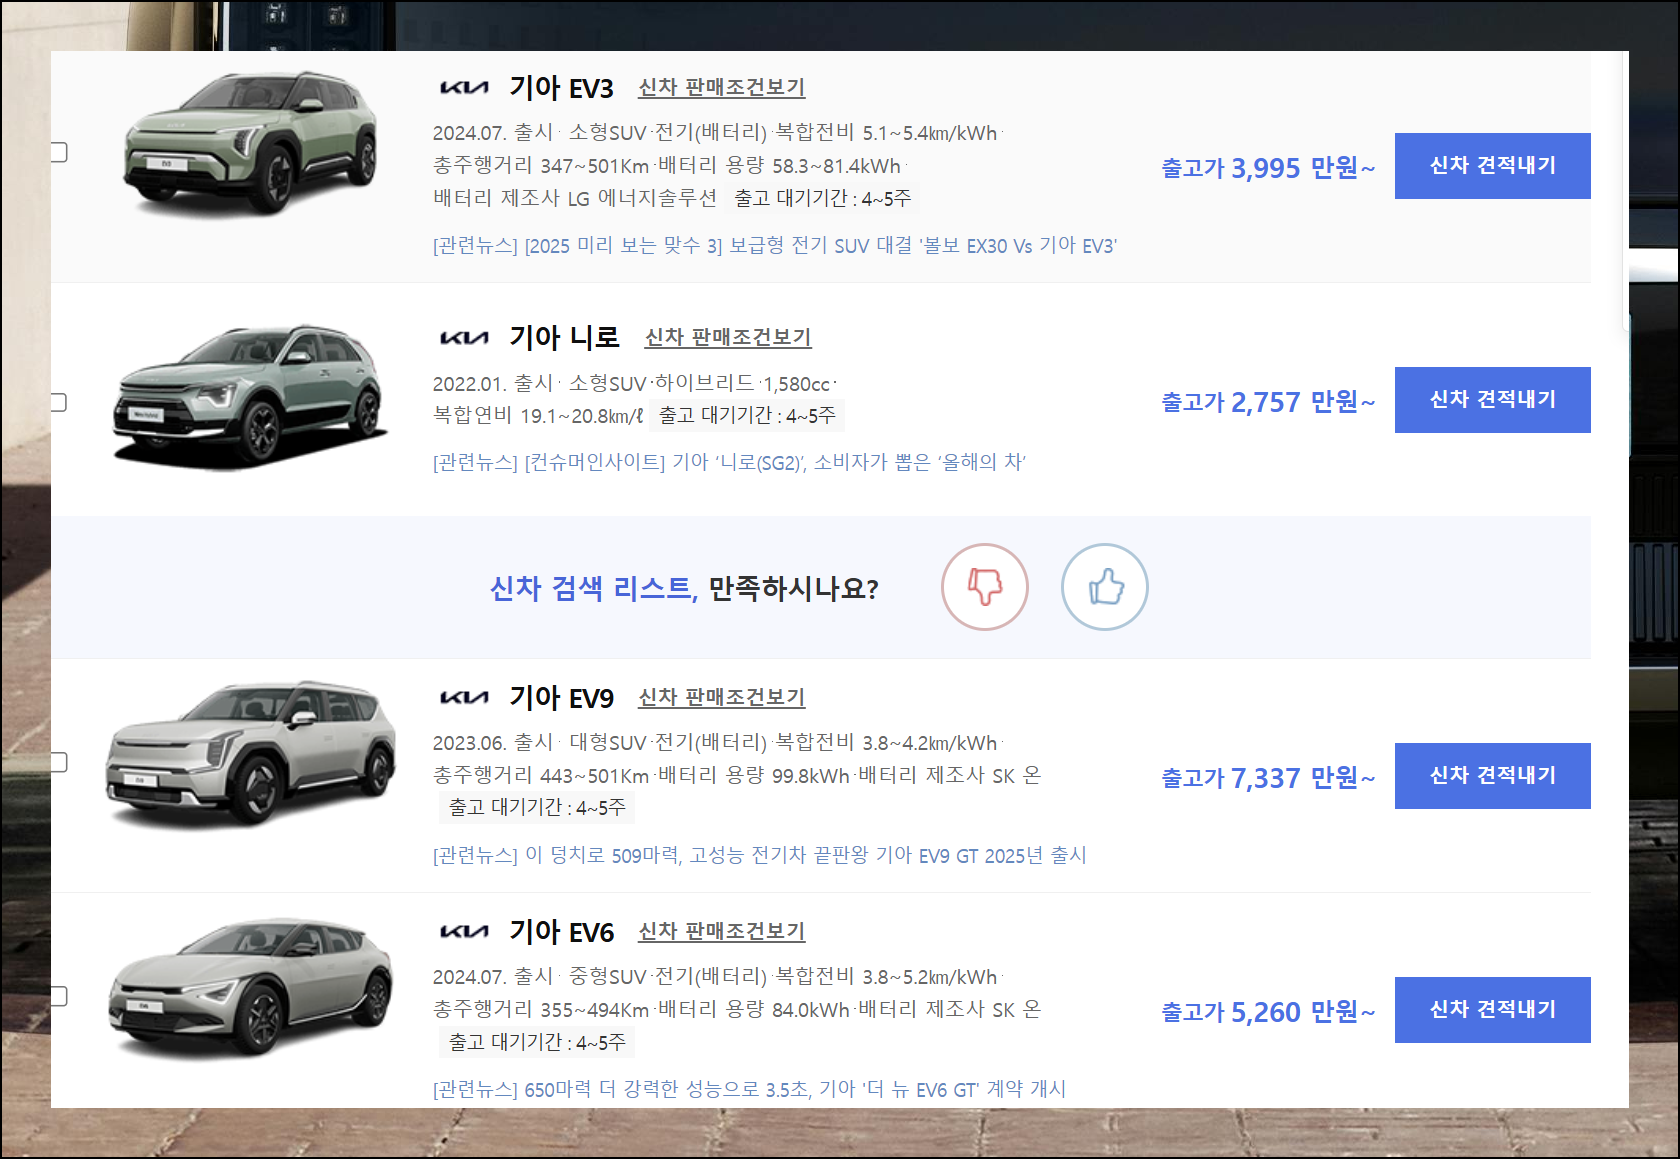Tick the checkbox for 기아 EV6
This screenshot has height=1159, width=1680.
(x=59, y=996)
